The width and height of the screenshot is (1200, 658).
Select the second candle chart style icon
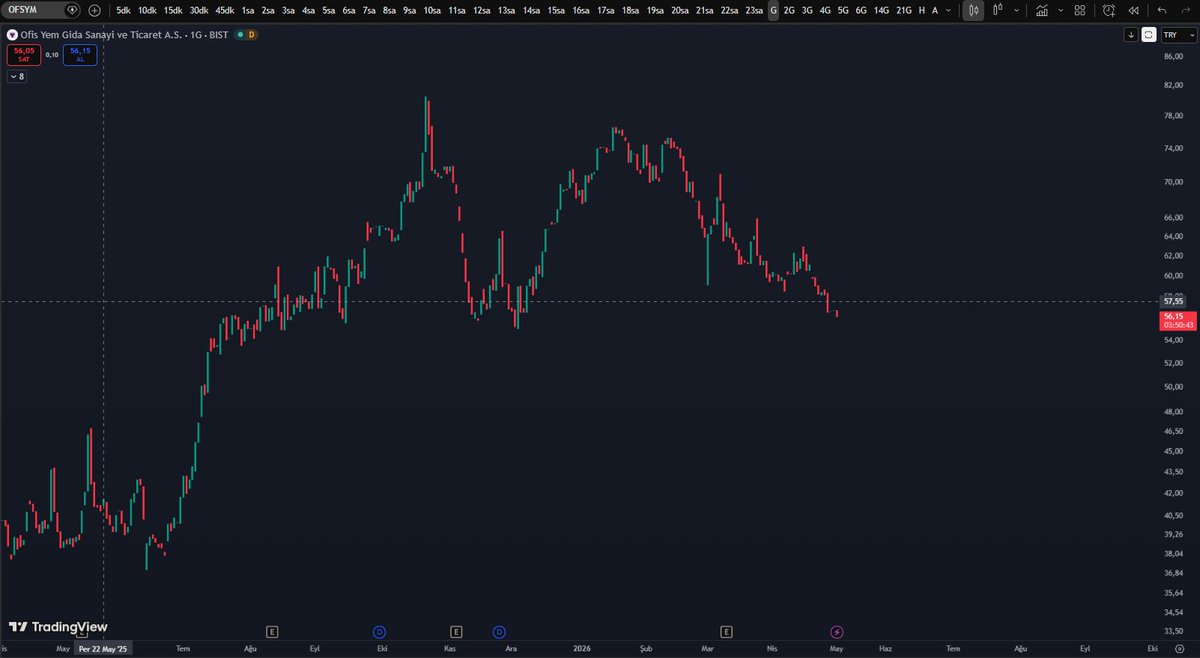tap(998, 10)
